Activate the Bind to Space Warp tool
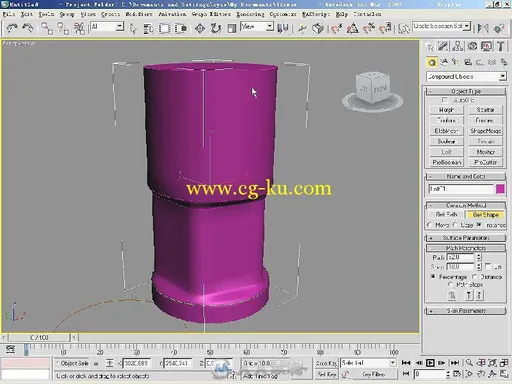 (x=79, y=29)
